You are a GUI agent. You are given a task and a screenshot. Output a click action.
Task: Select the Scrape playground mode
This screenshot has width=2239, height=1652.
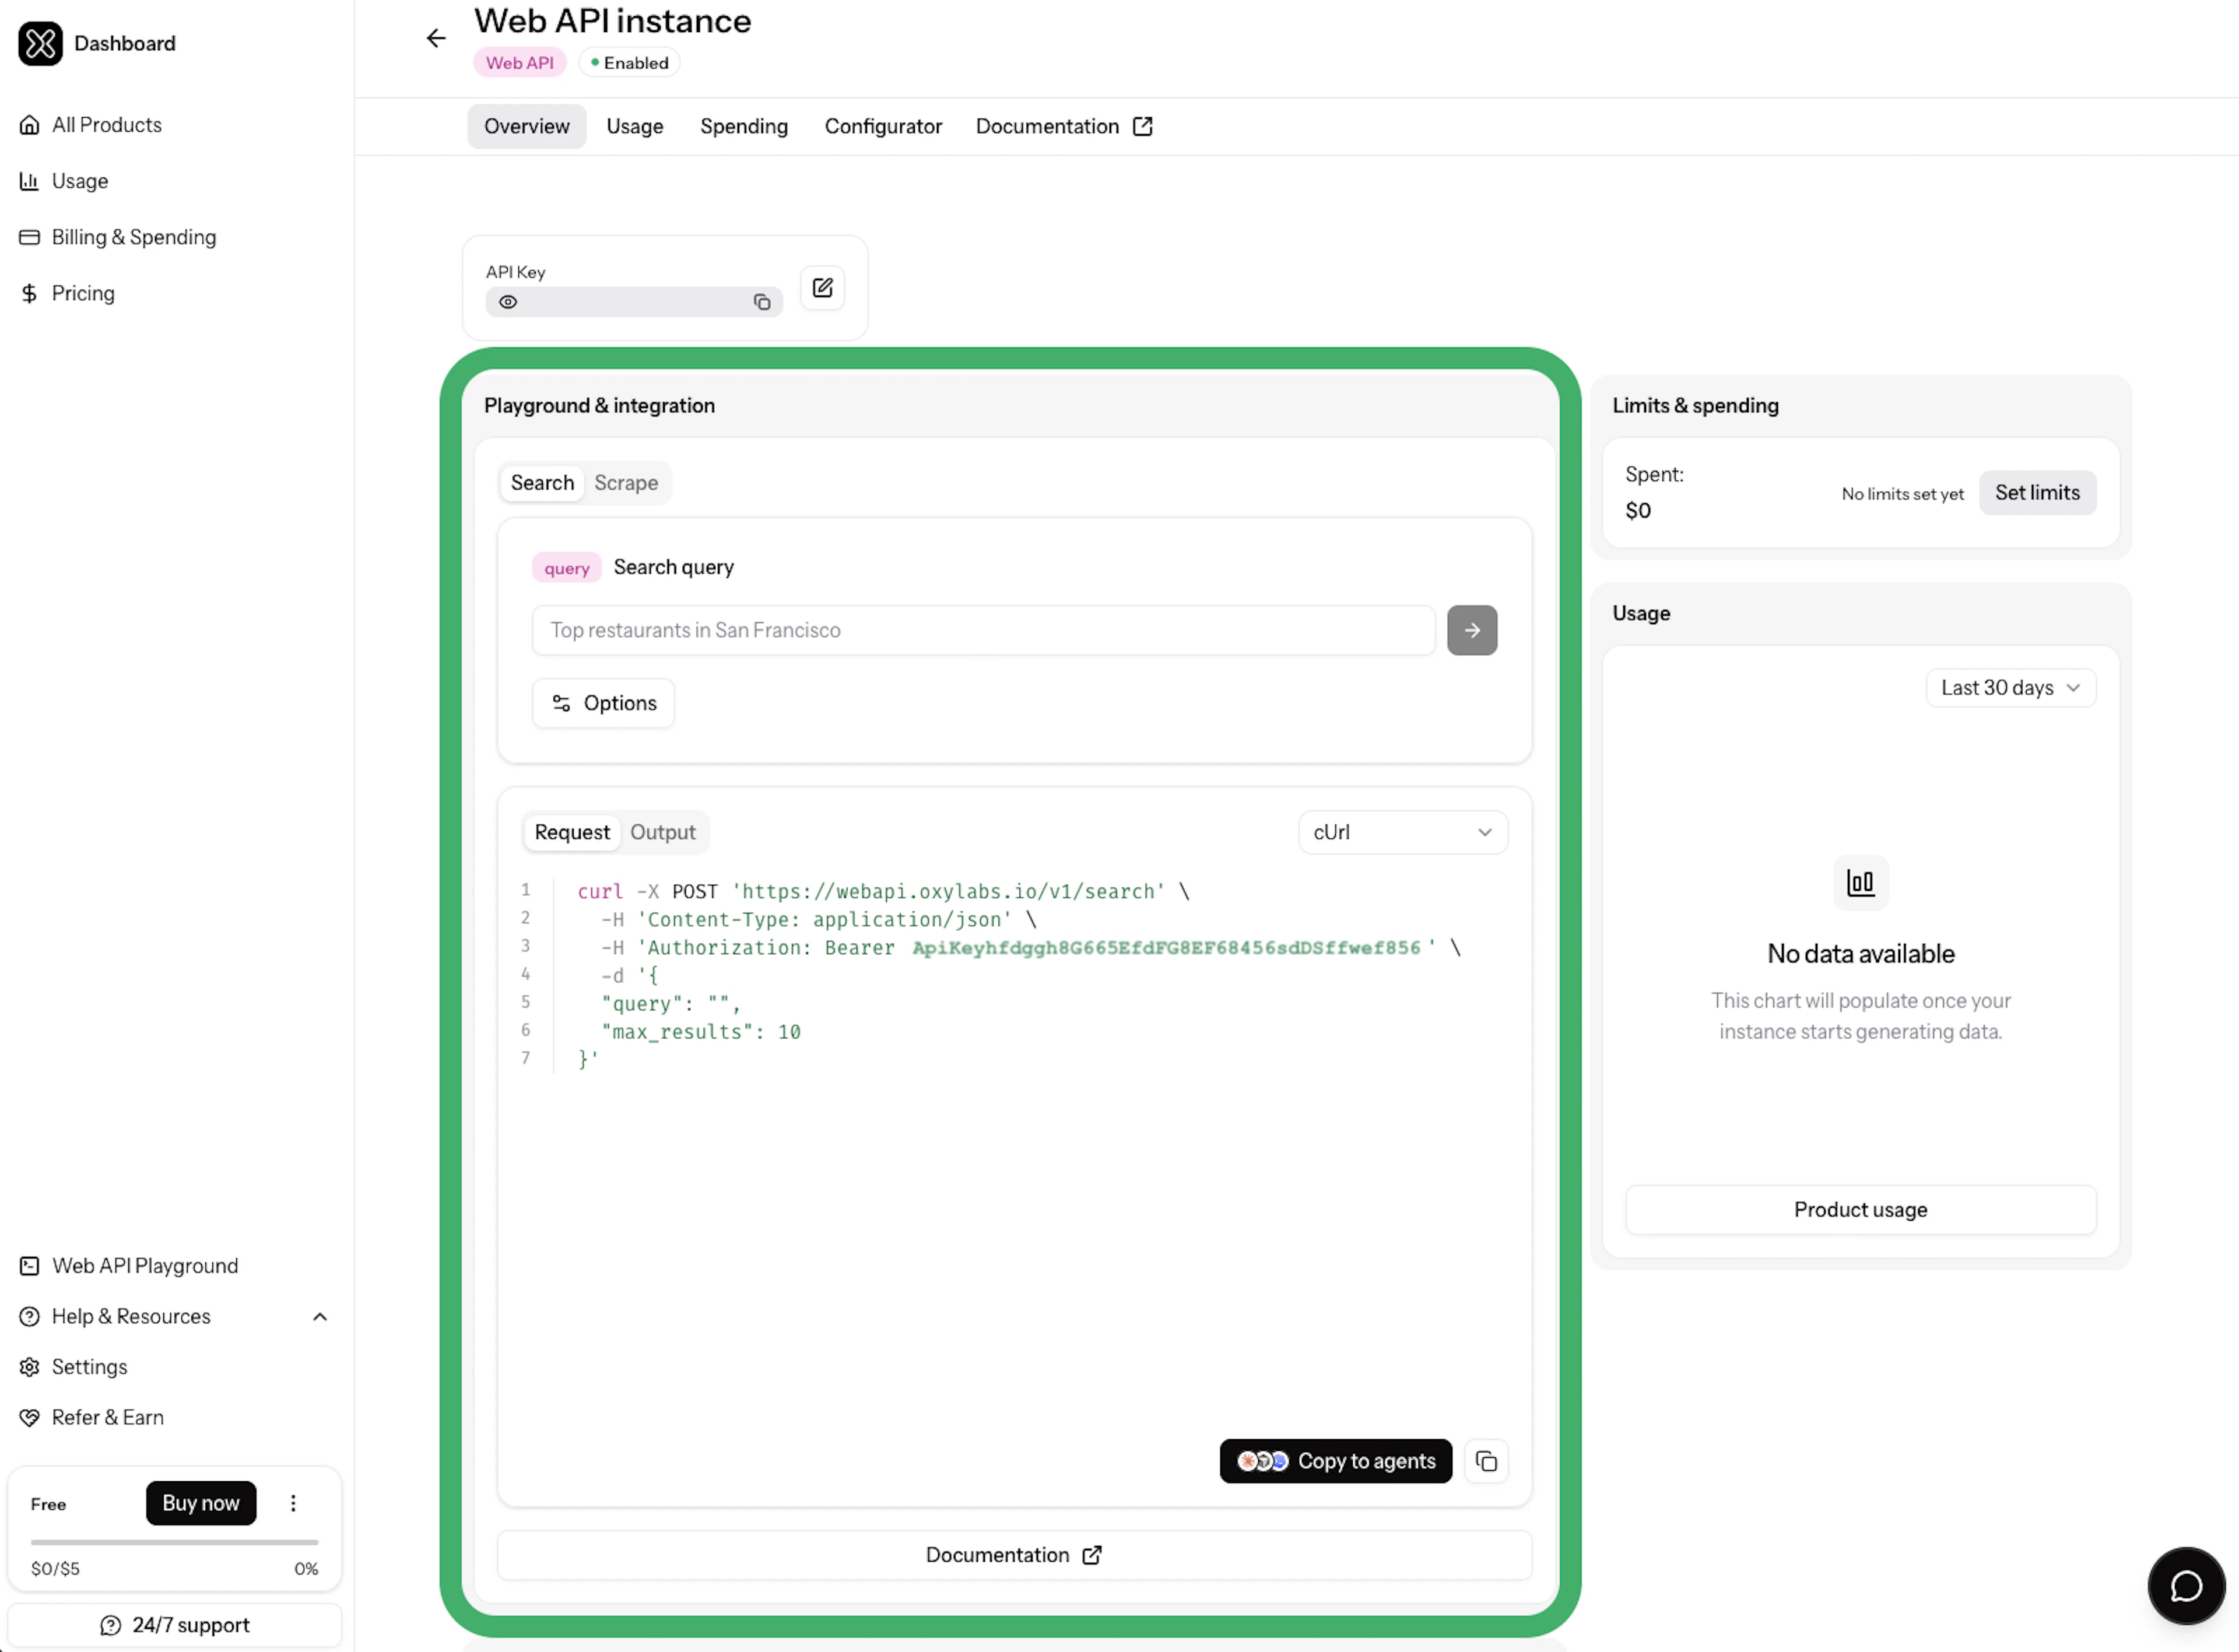(x=626, y=483)
